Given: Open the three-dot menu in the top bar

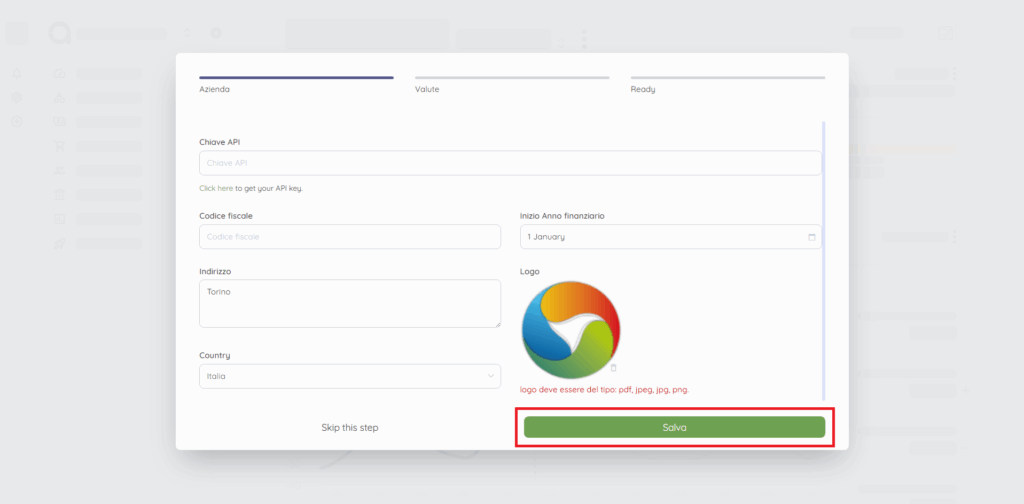Looking at the screenshot, I should coord(584,38).
